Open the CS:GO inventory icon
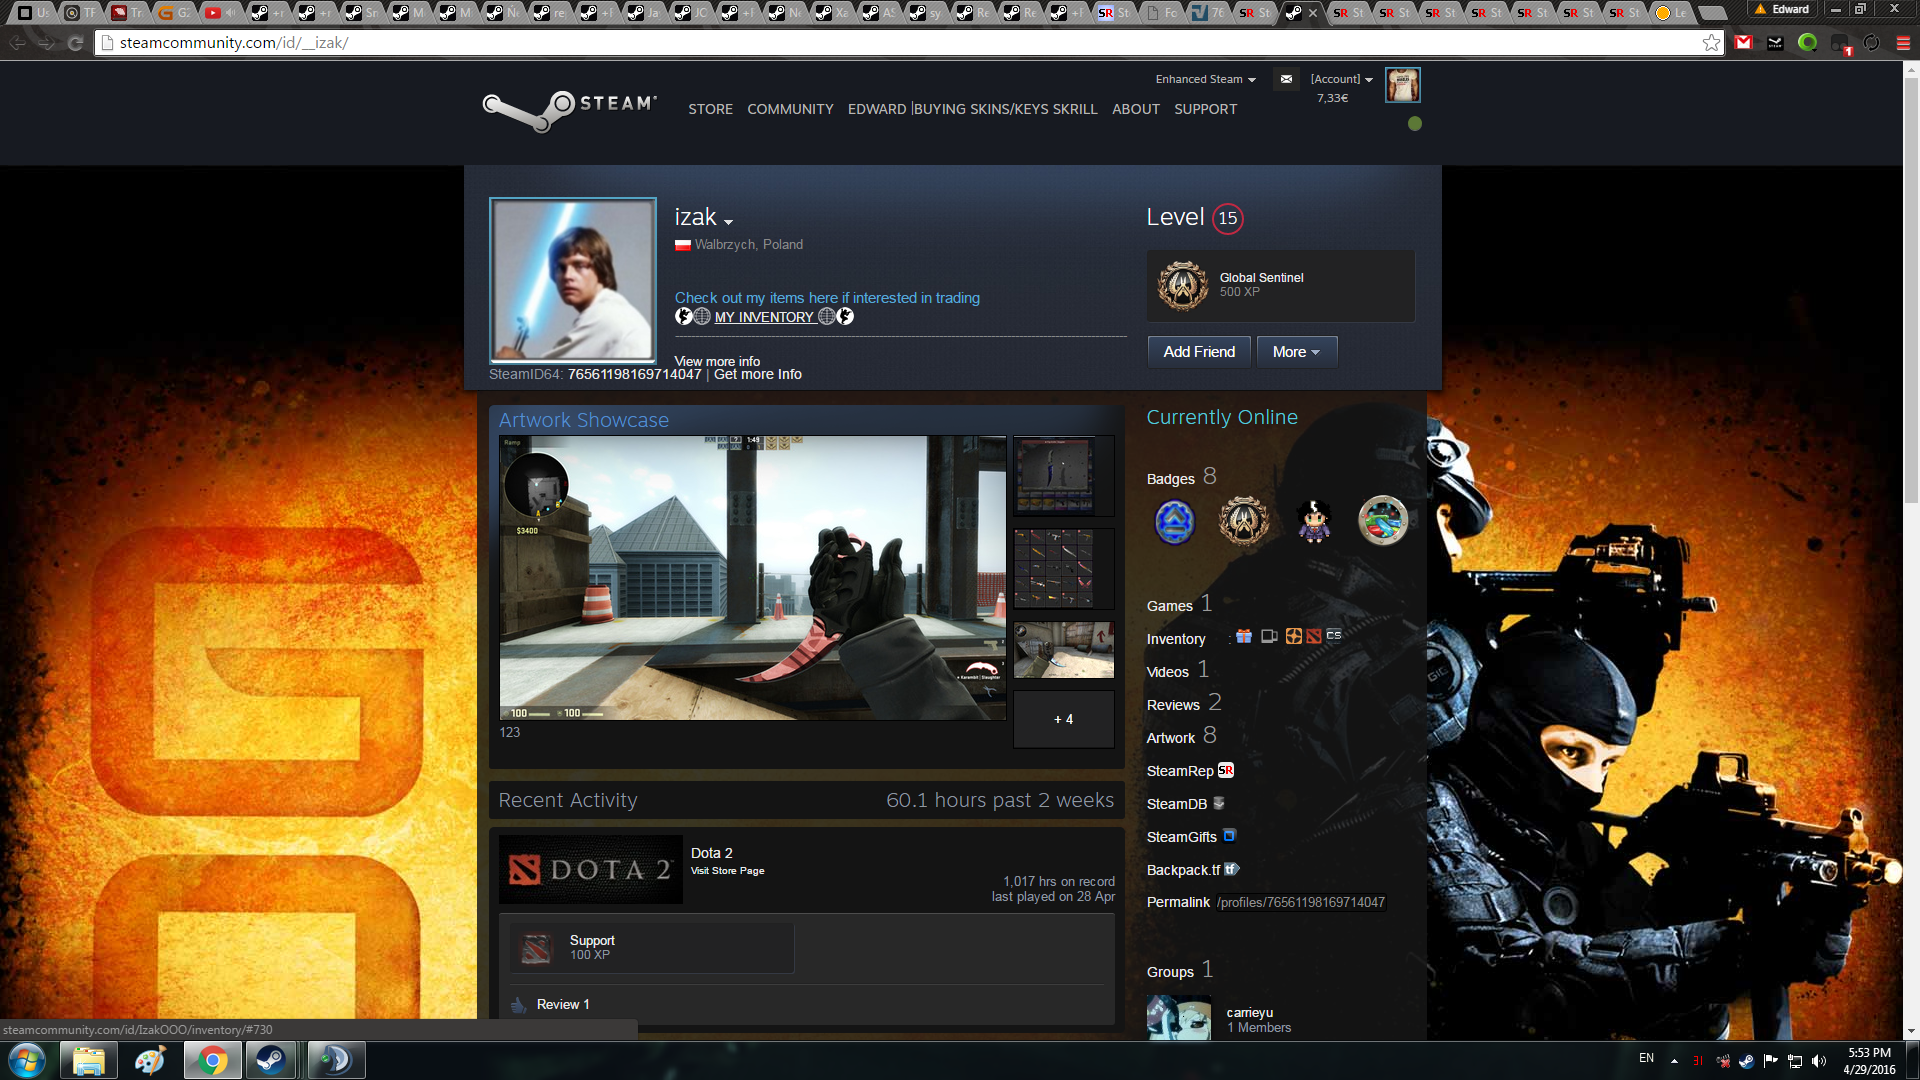 (x=1334, y=636)
